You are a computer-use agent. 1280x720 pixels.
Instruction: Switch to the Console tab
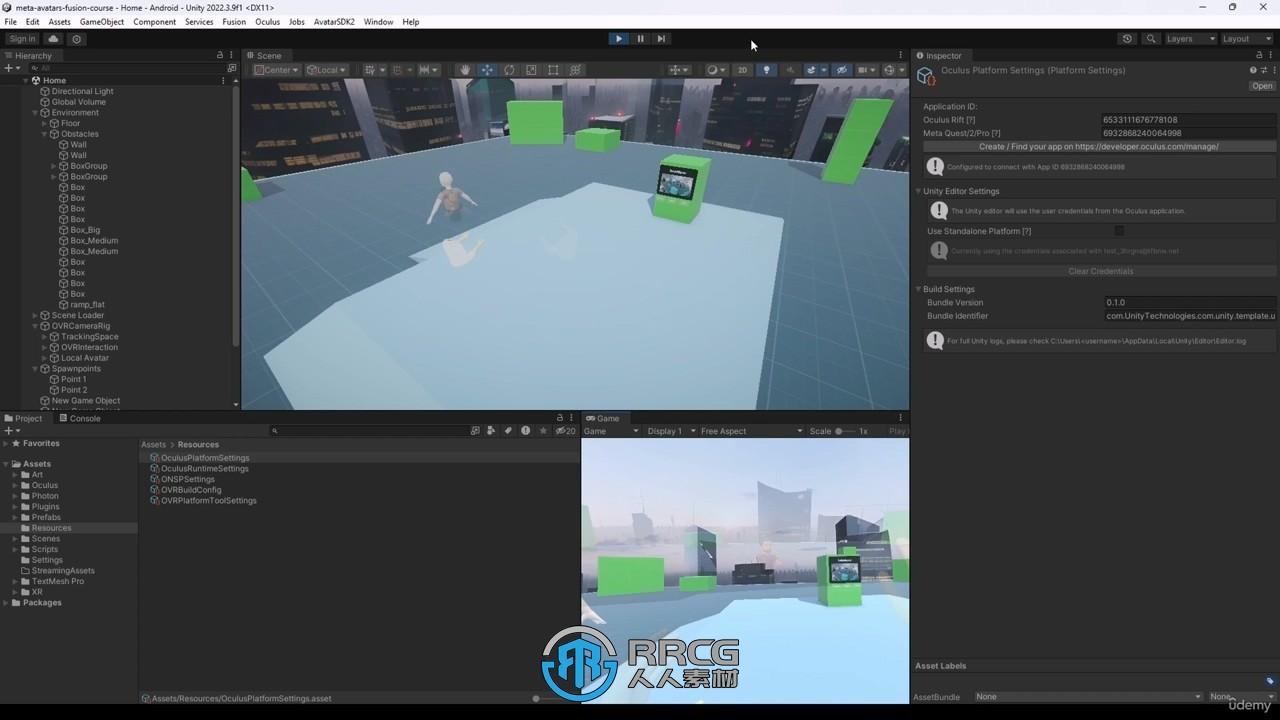click(79, 418)
